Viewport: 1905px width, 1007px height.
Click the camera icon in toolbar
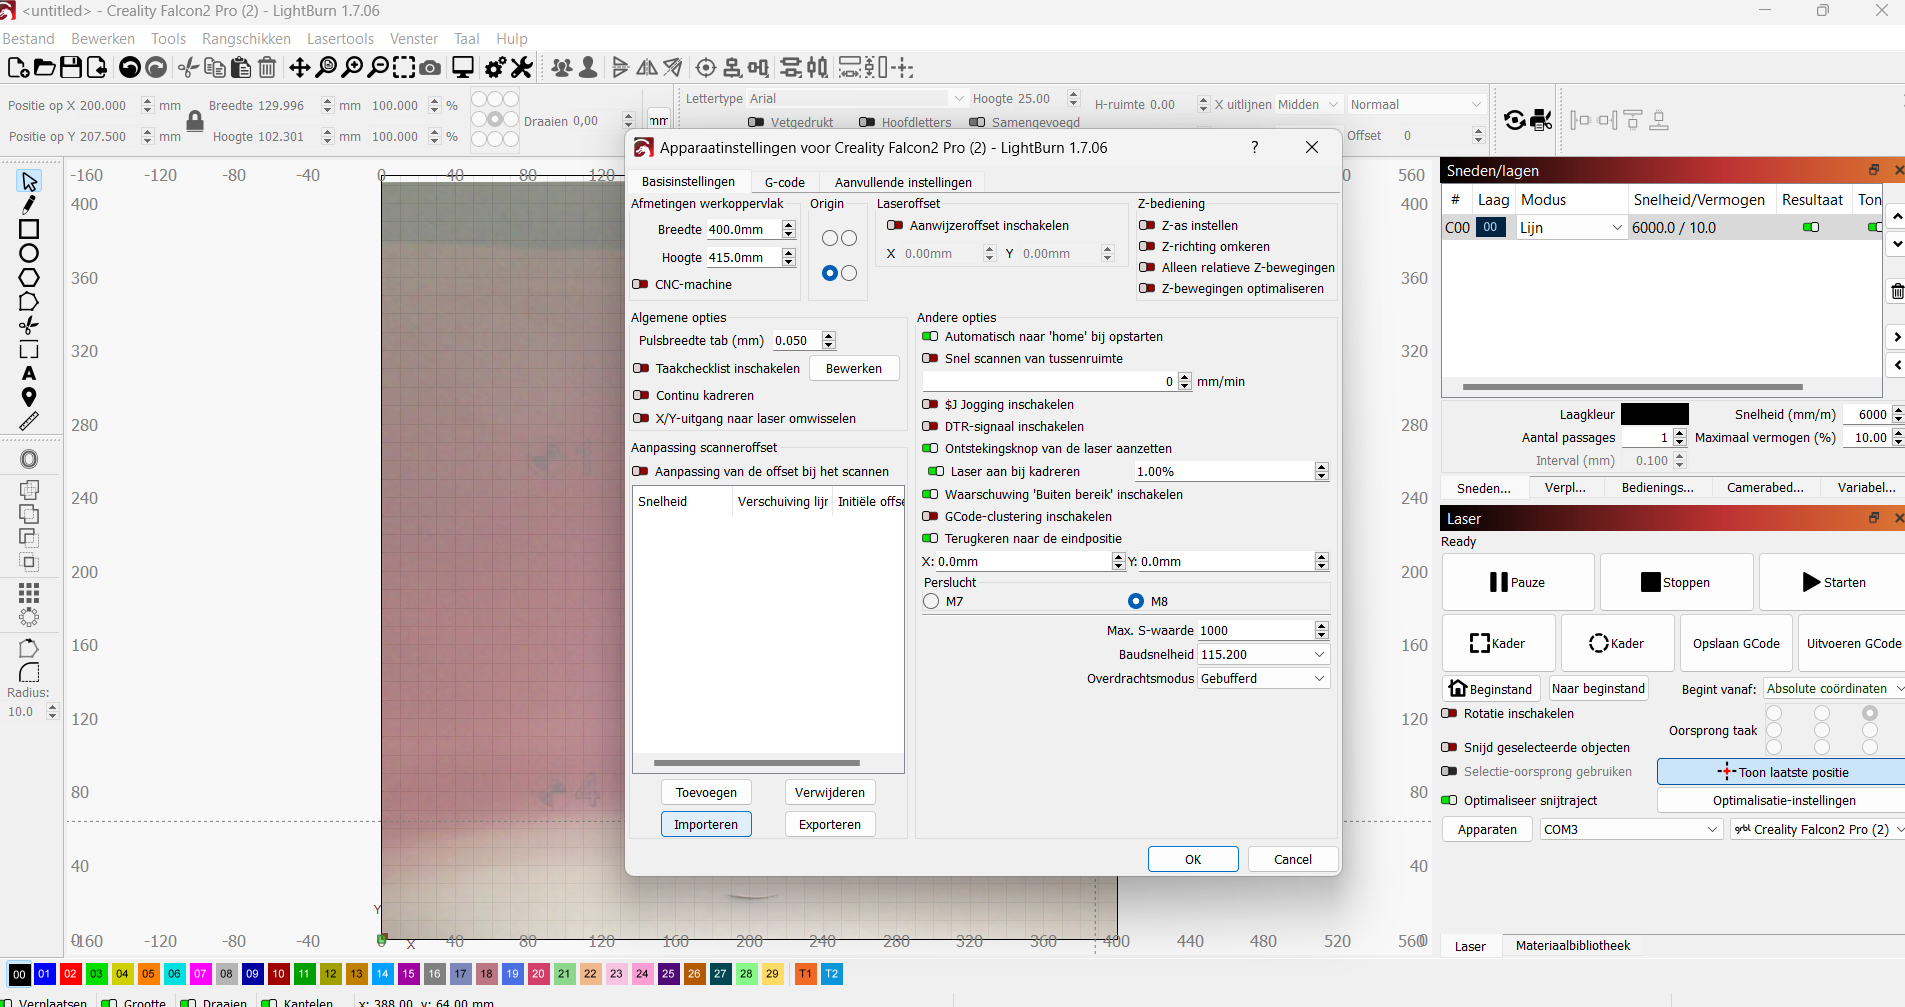tap(430, 67)
